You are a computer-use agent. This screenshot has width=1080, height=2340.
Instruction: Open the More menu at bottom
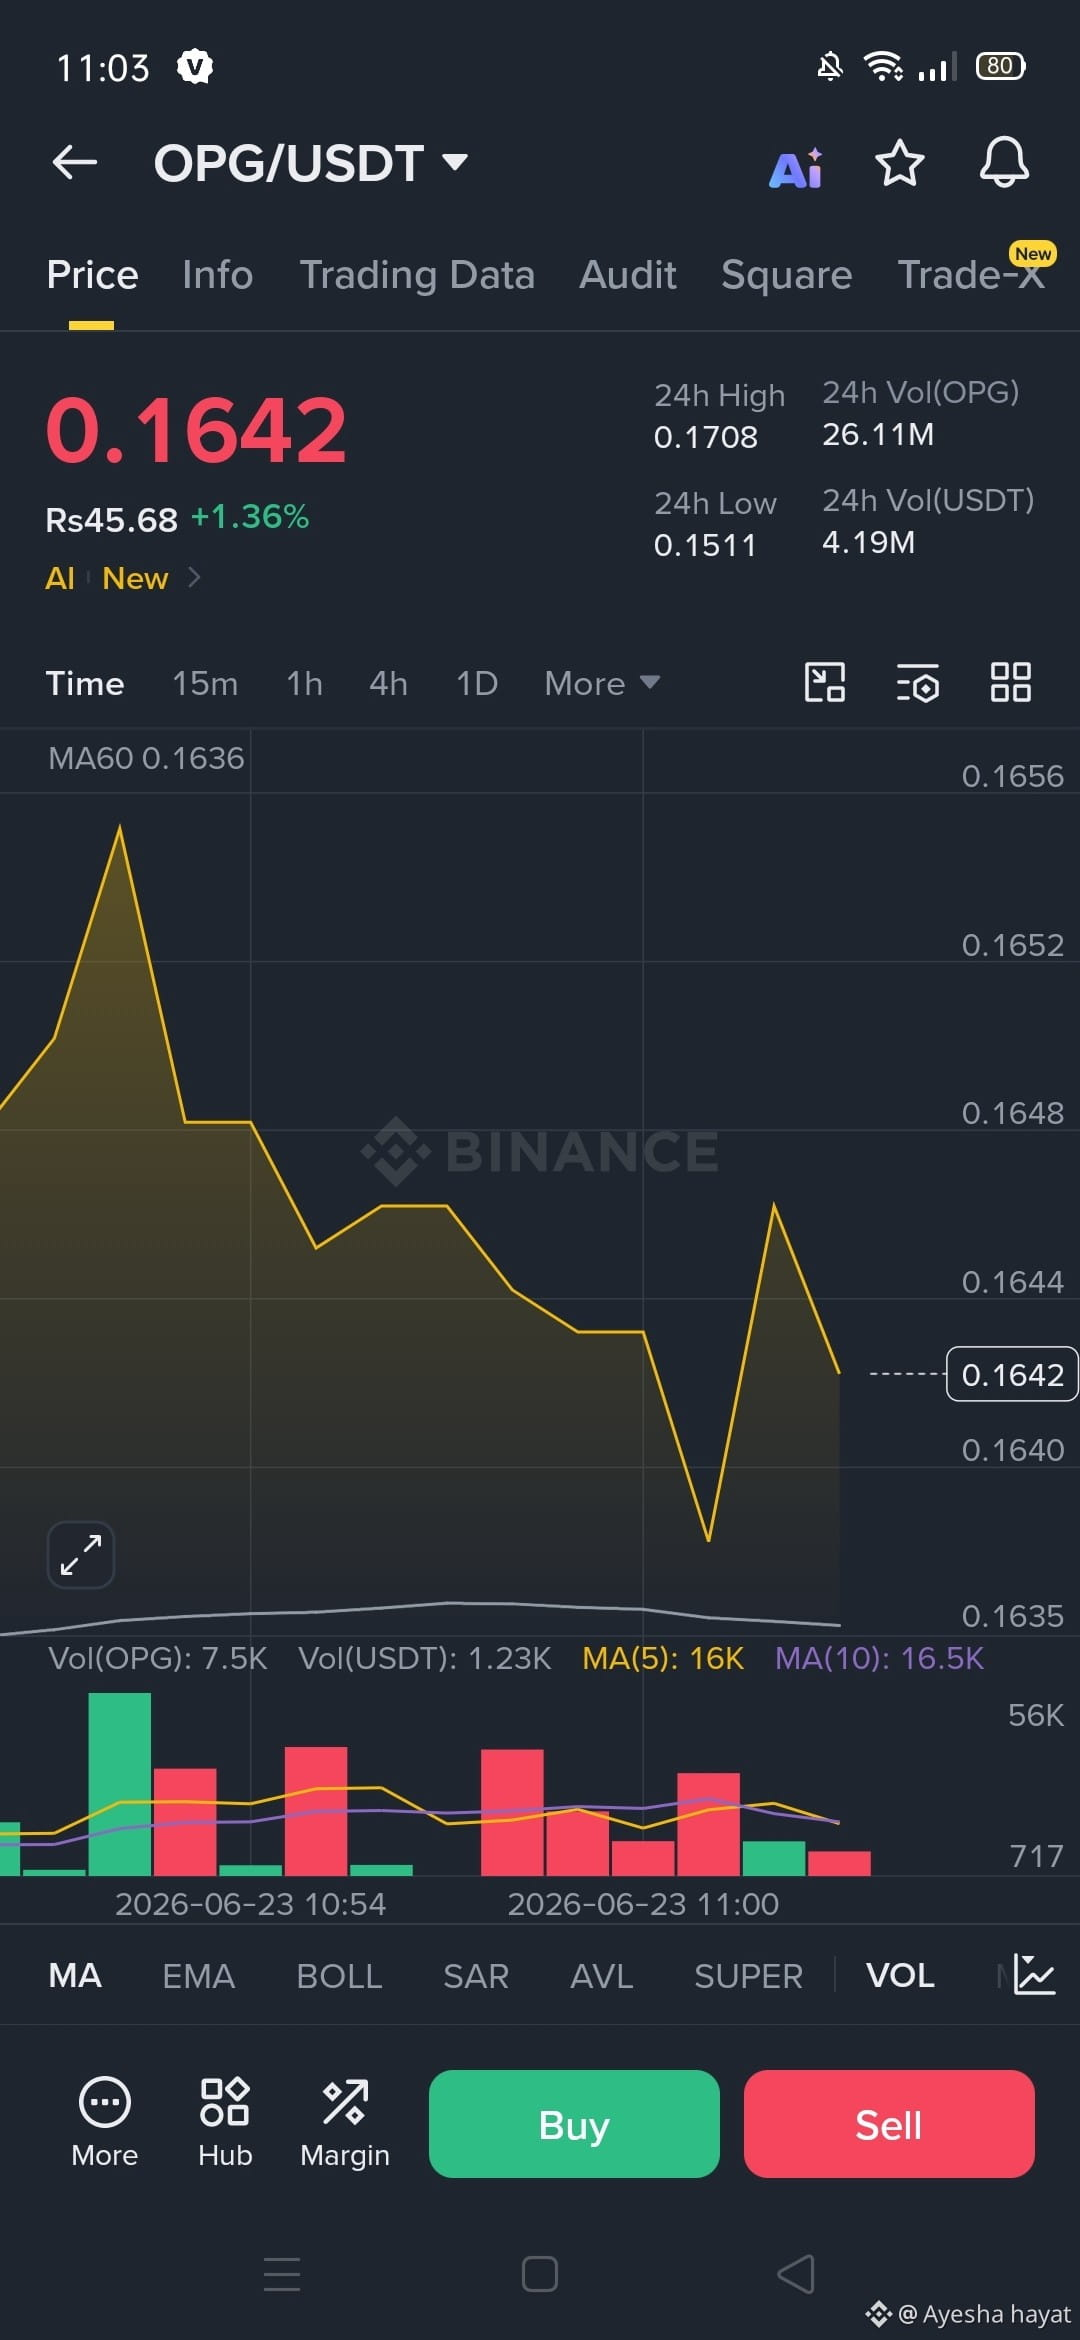(105, 2124)
